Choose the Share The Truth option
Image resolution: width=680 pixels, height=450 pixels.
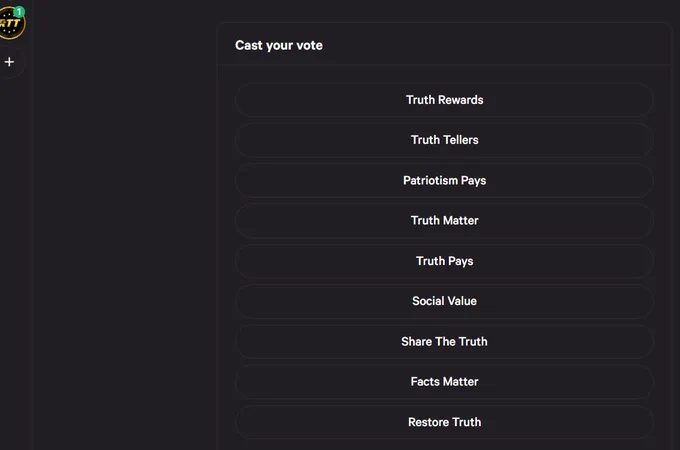point(444,342)
